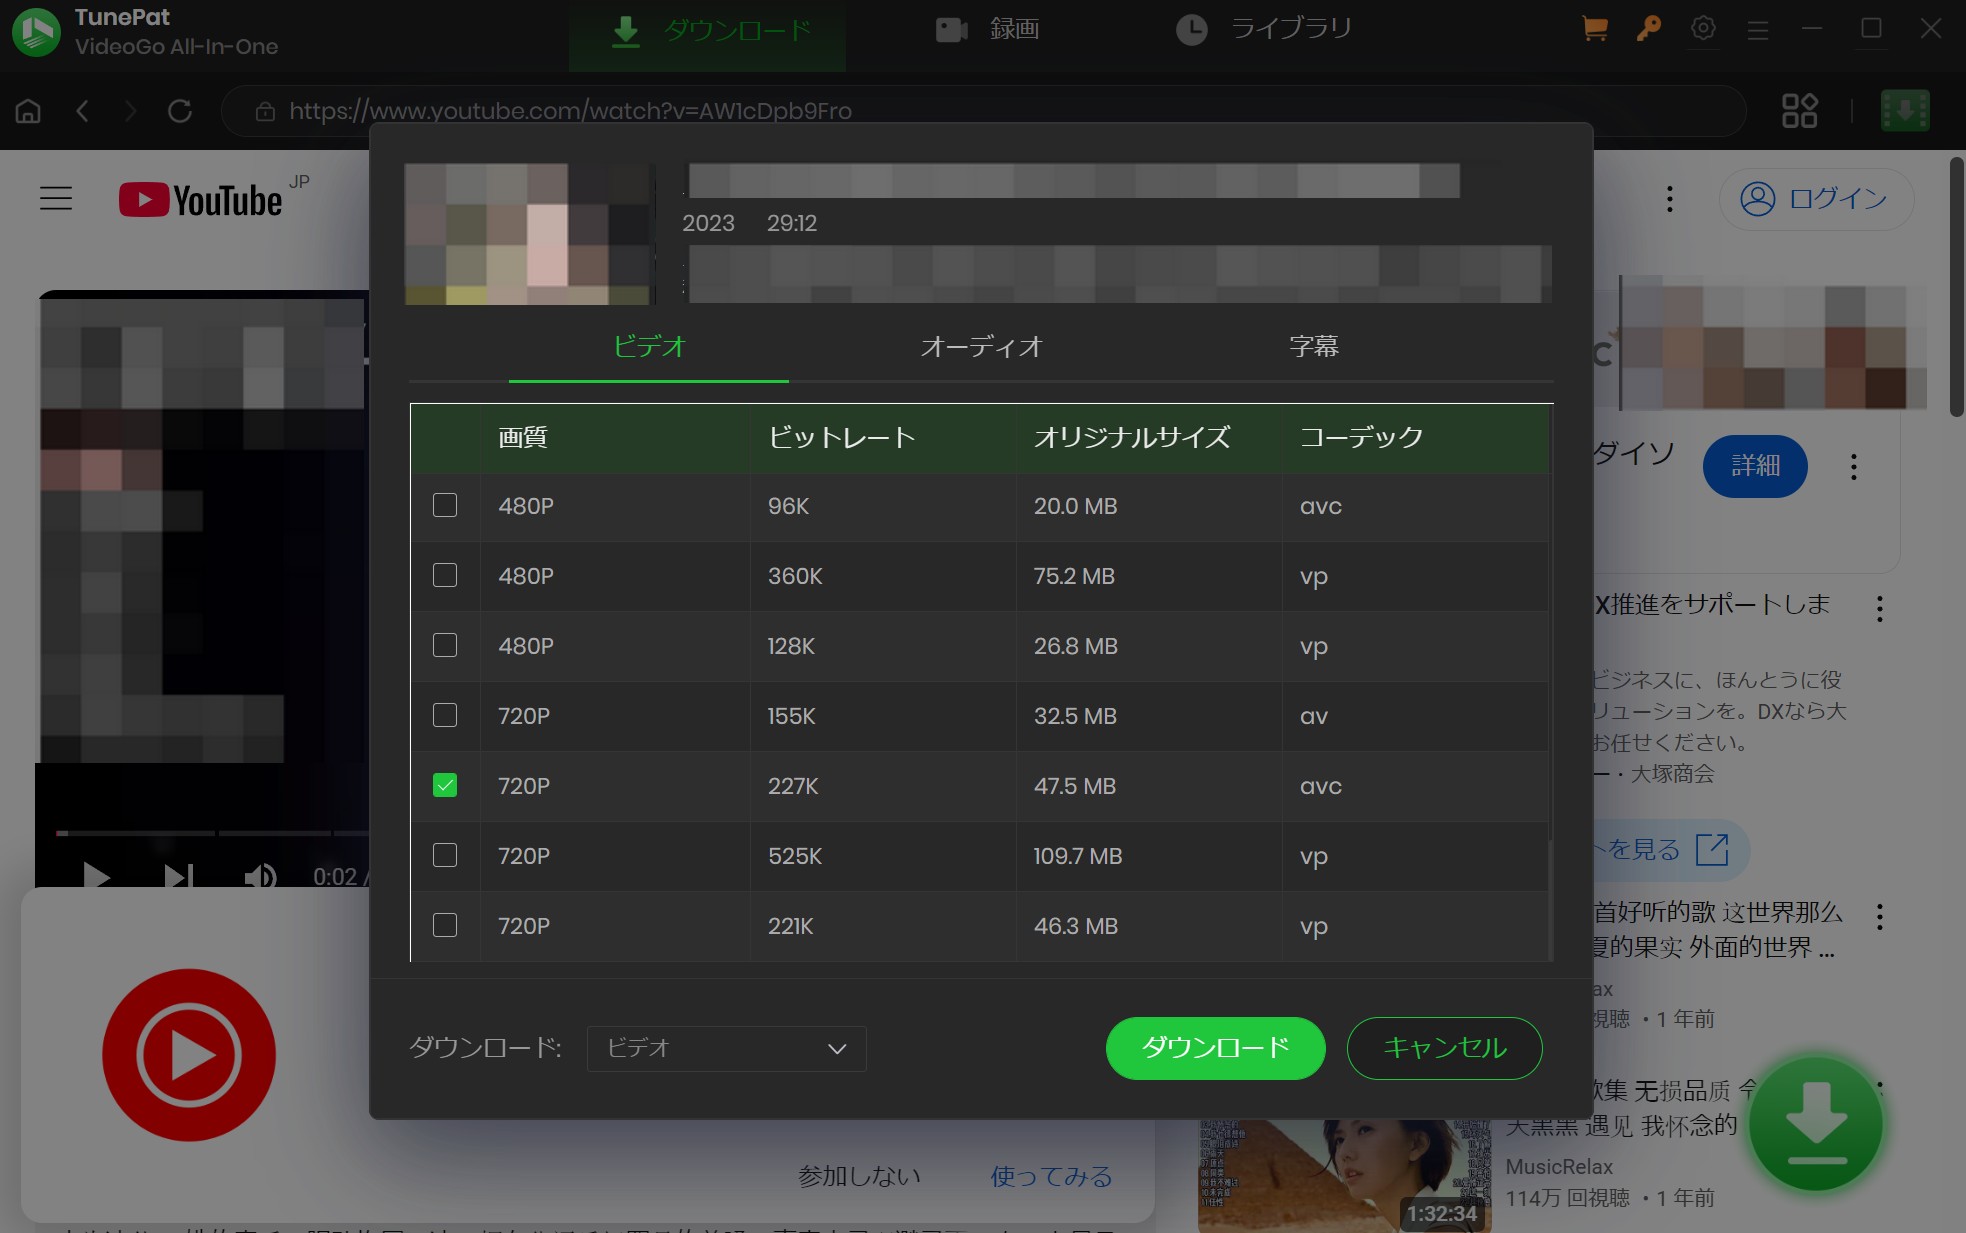The width and height of the screenshot is (1966, 1233).
Task: Click the ログイン button on YouTube
Action: (x=1816, y=199)
